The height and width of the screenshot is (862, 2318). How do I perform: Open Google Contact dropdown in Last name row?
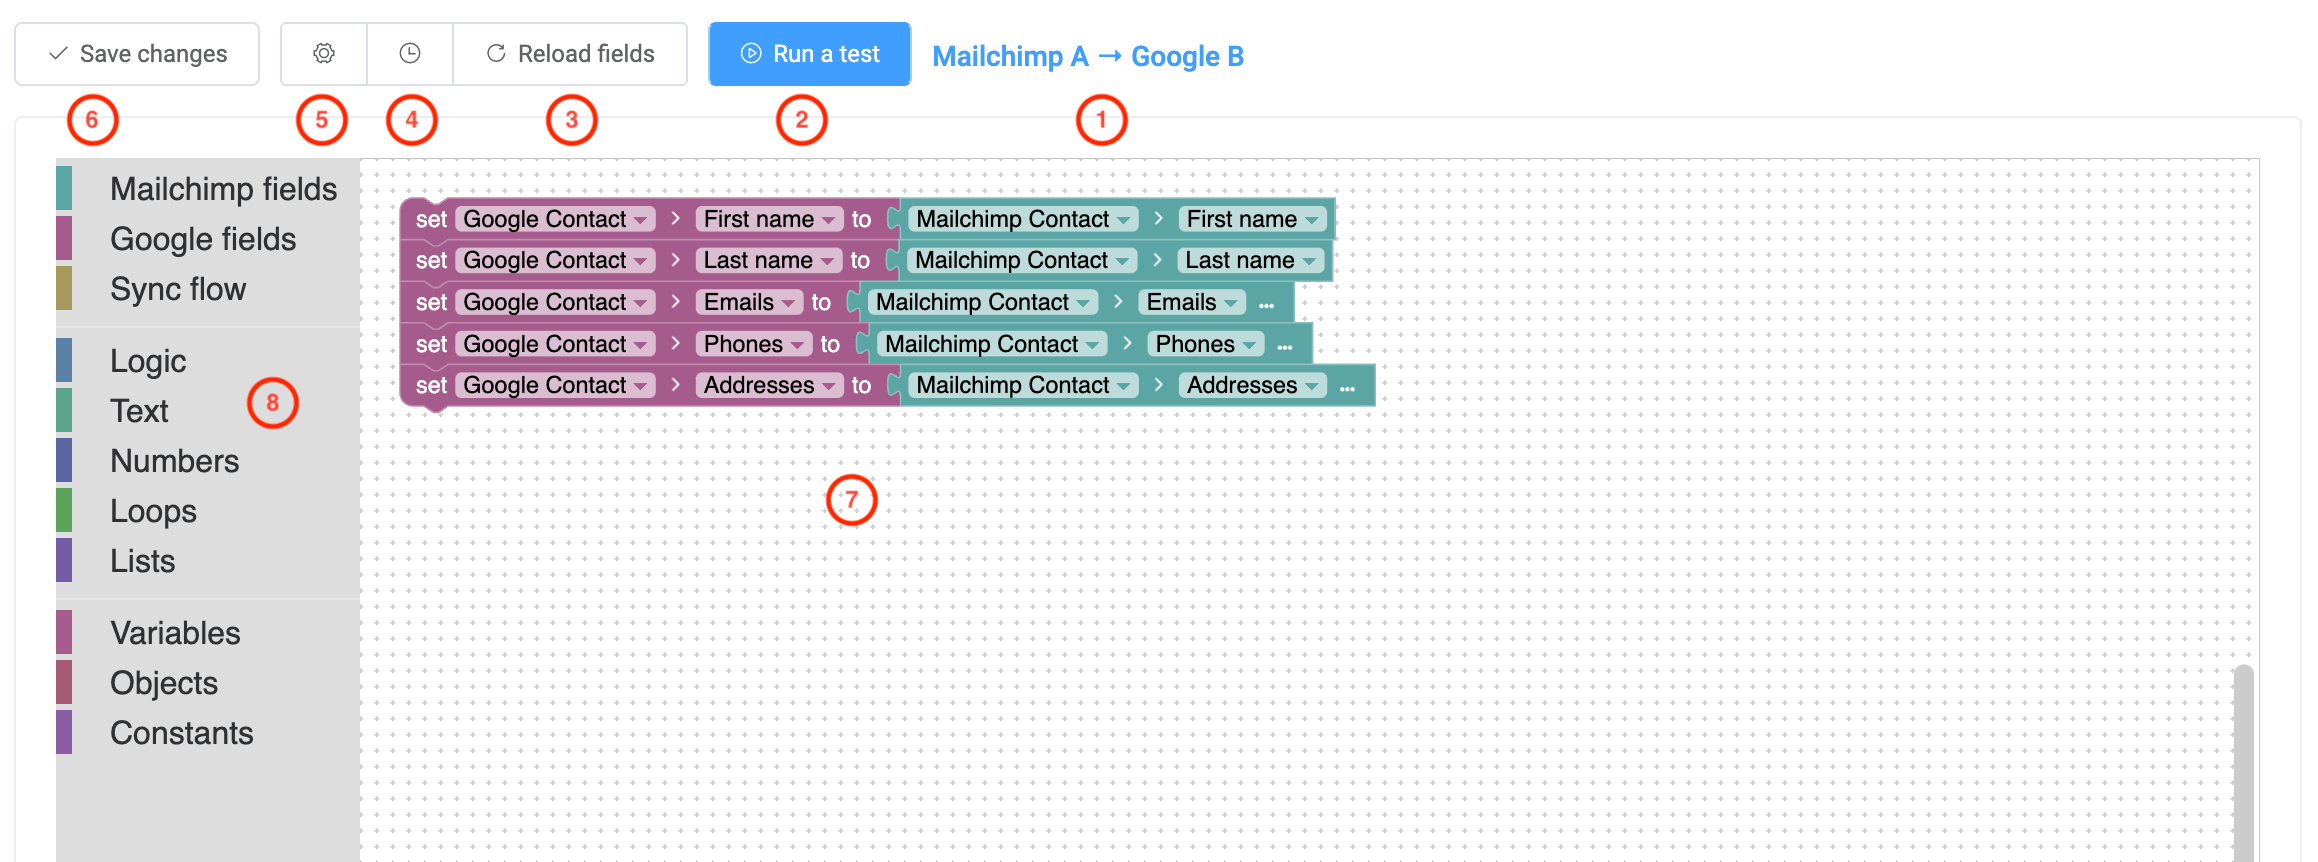[x=556, y=260]
